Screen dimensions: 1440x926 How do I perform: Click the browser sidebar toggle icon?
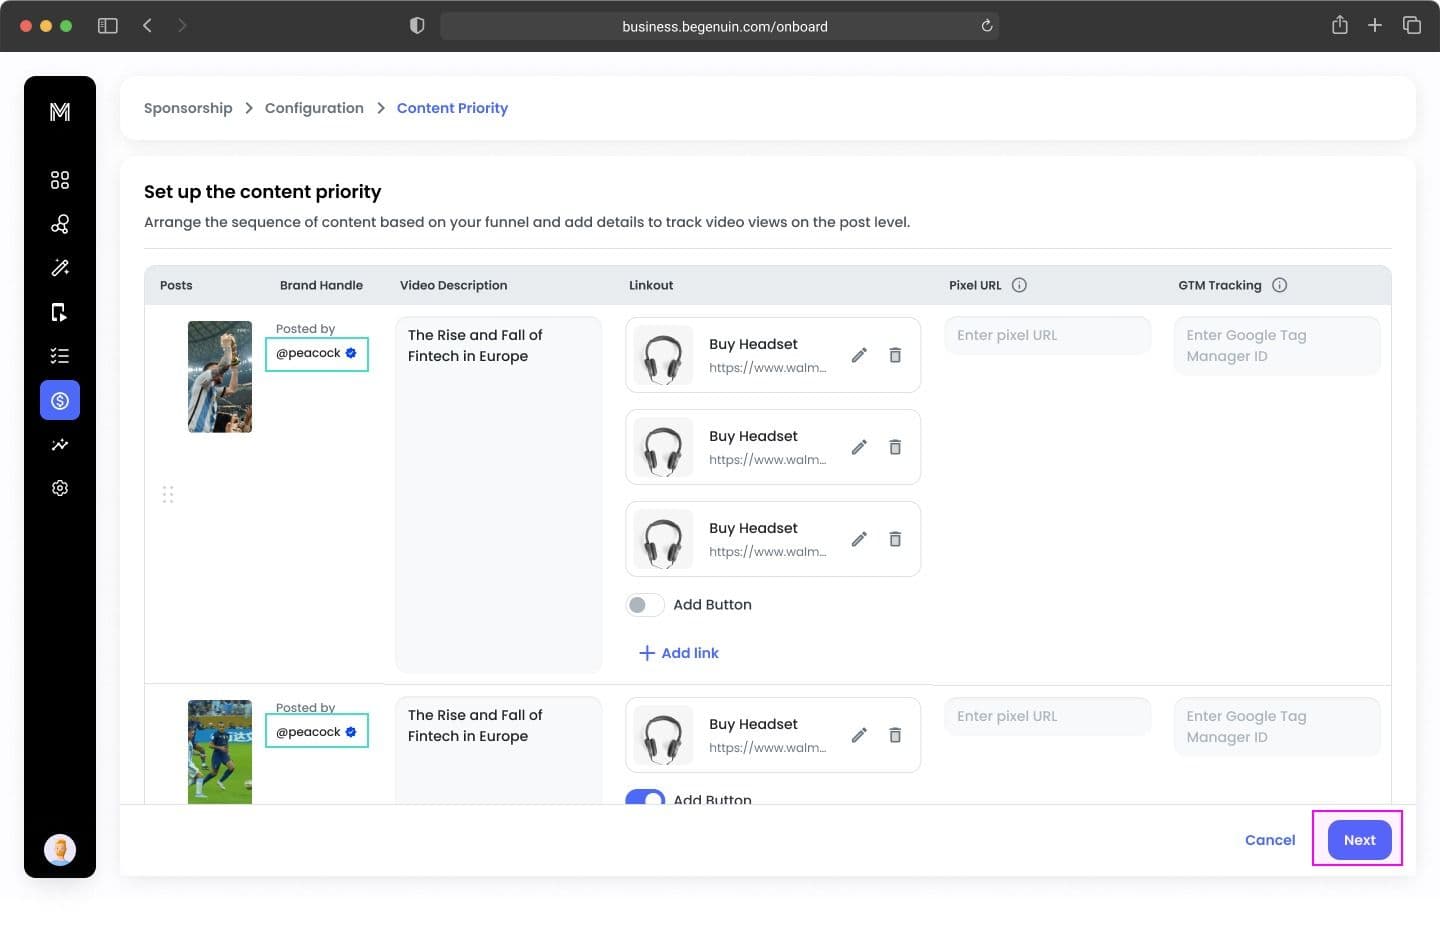(108, 26)
